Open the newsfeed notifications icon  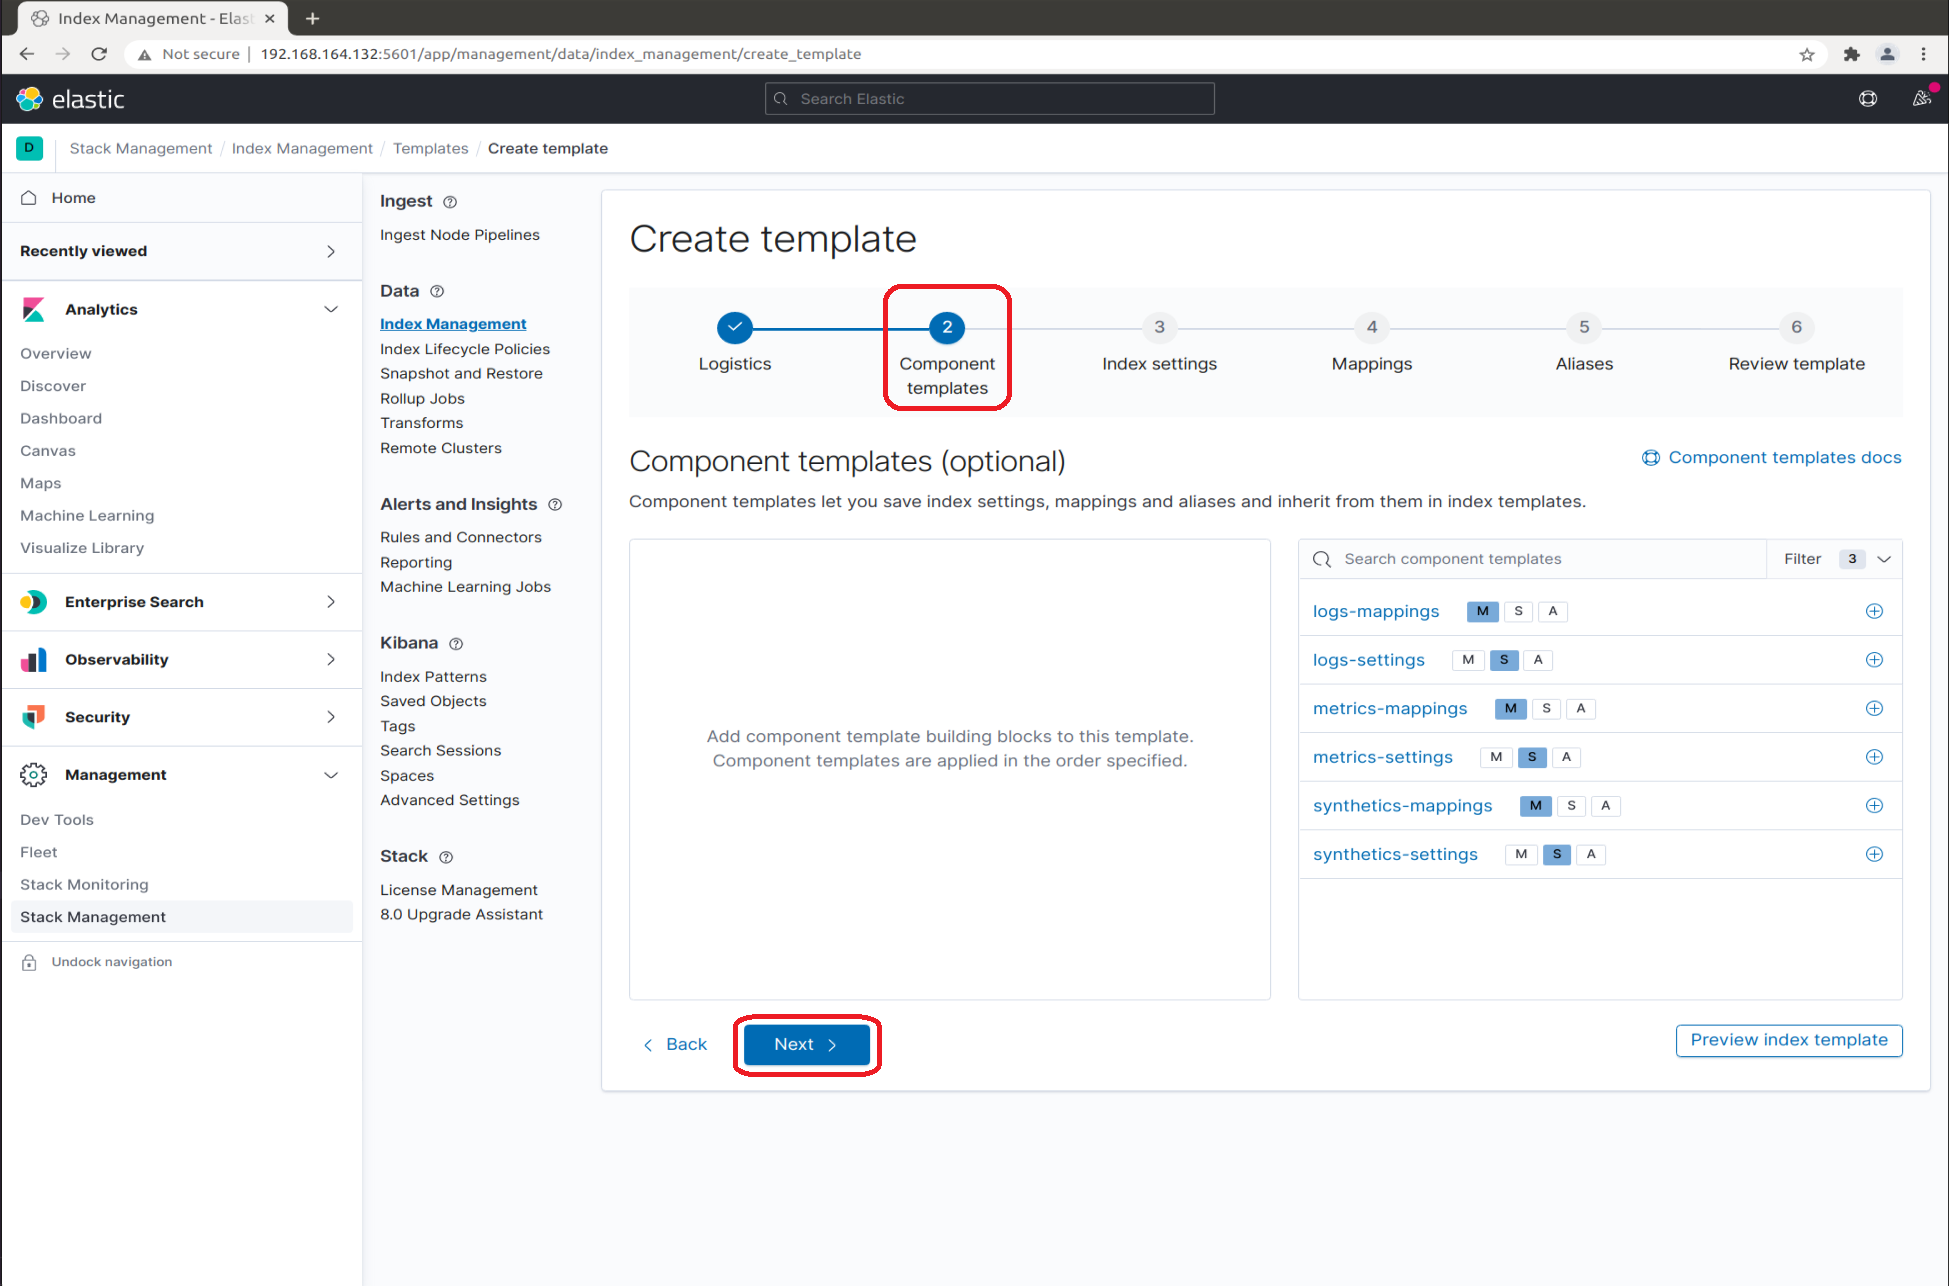point(1921,99)
